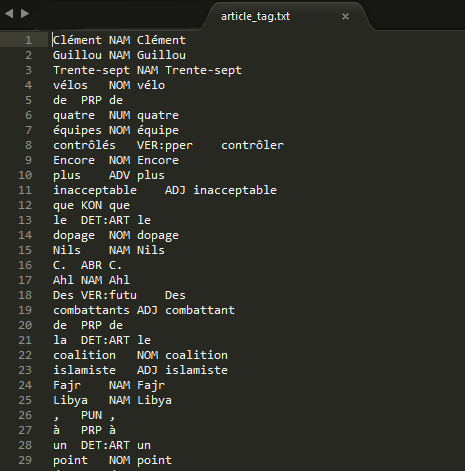Click the 'contrôler' lemma on line 8
Image resolution: width=465 pixels, height=471 pixels.
[x=252, y=145]
